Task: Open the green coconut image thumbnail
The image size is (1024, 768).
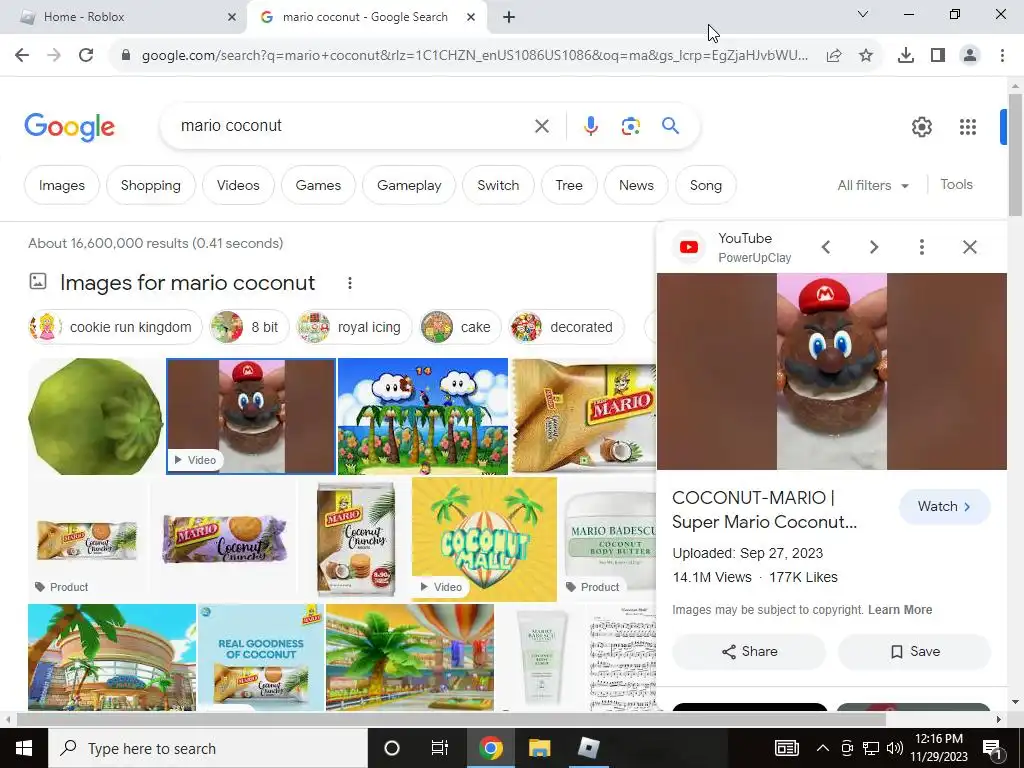Action: [x=95, y=417]
